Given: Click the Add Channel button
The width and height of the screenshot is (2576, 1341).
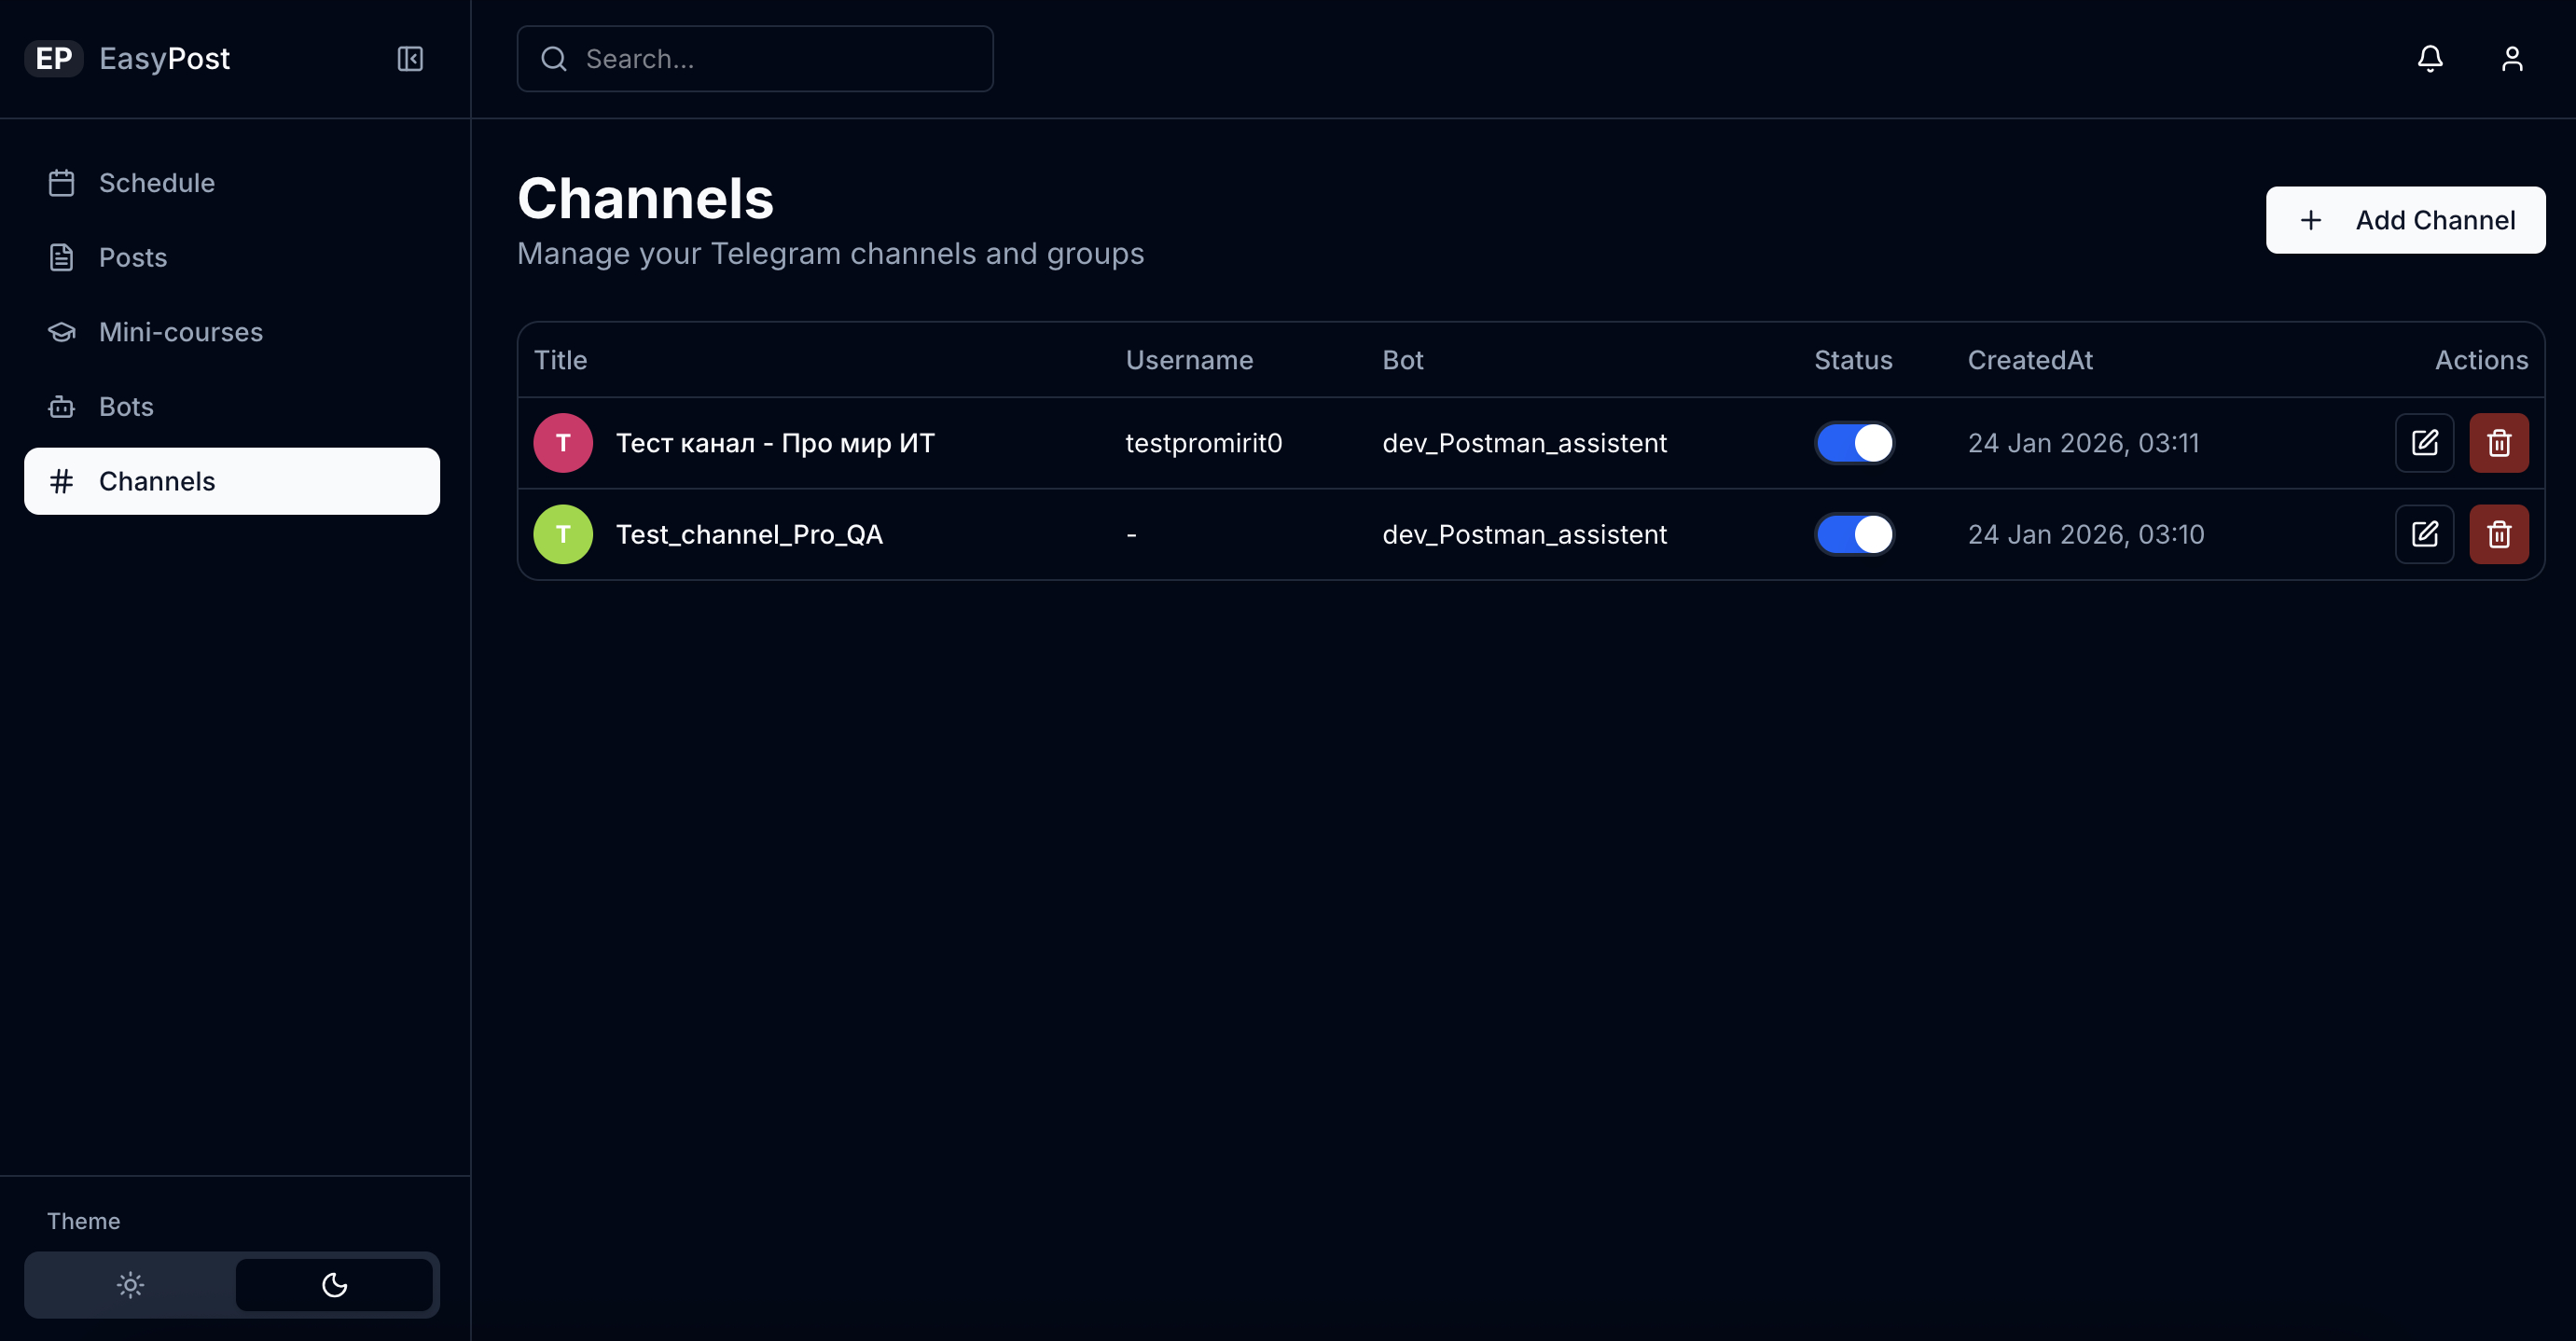Looking at the screenshot, I should click(x=2404, y=220).
